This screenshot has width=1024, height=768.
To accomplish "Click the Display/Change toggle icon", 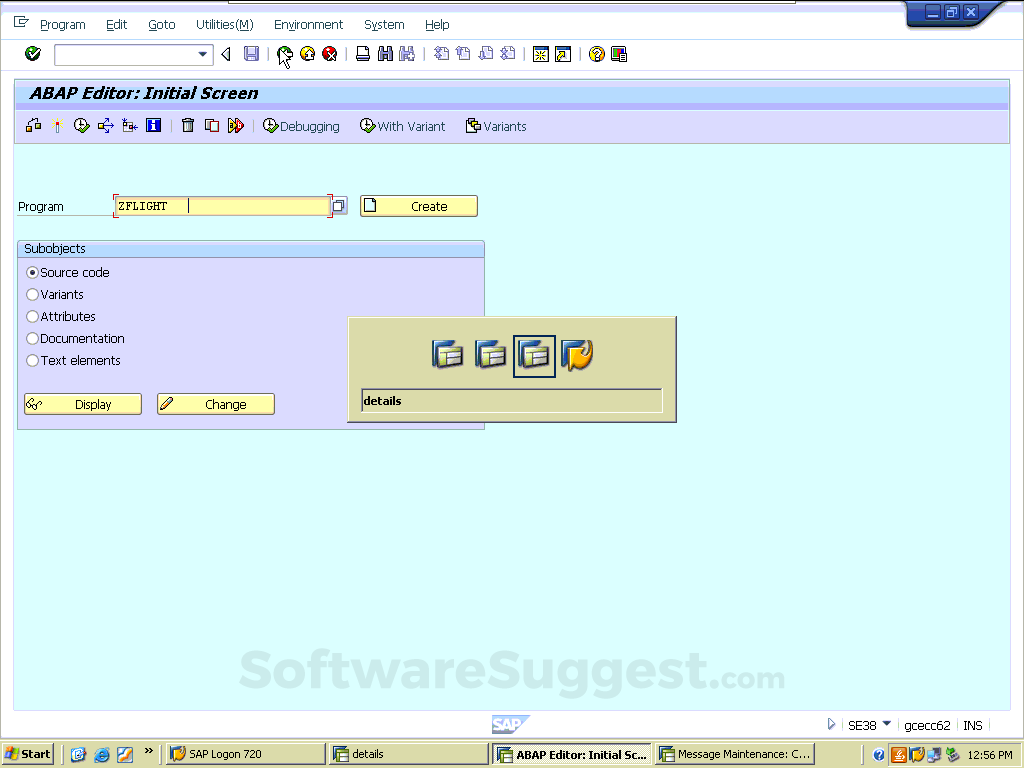I will point(34,125).
